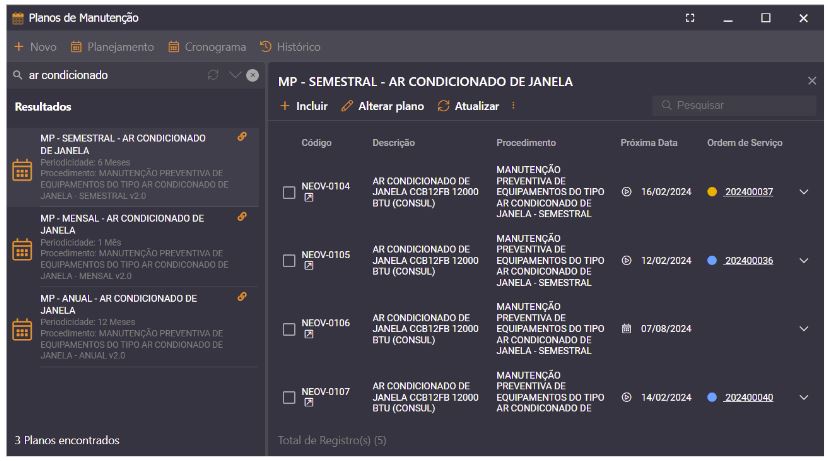
Task: Click the NEOV-0106 code text
Action: pos(325,323)
